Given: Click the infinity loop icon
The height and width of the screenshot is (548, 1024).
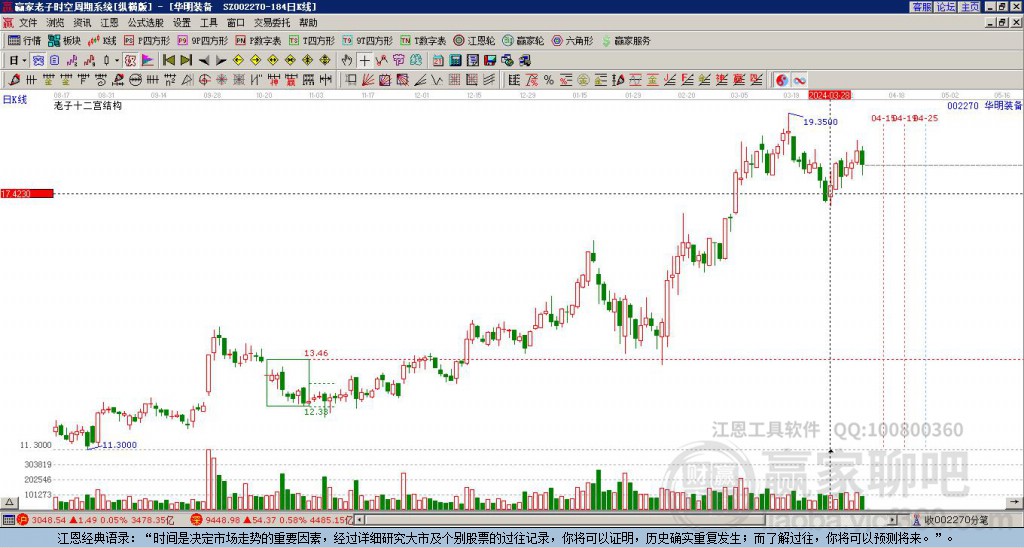Looking at the screenshot, I should [799, 80].
